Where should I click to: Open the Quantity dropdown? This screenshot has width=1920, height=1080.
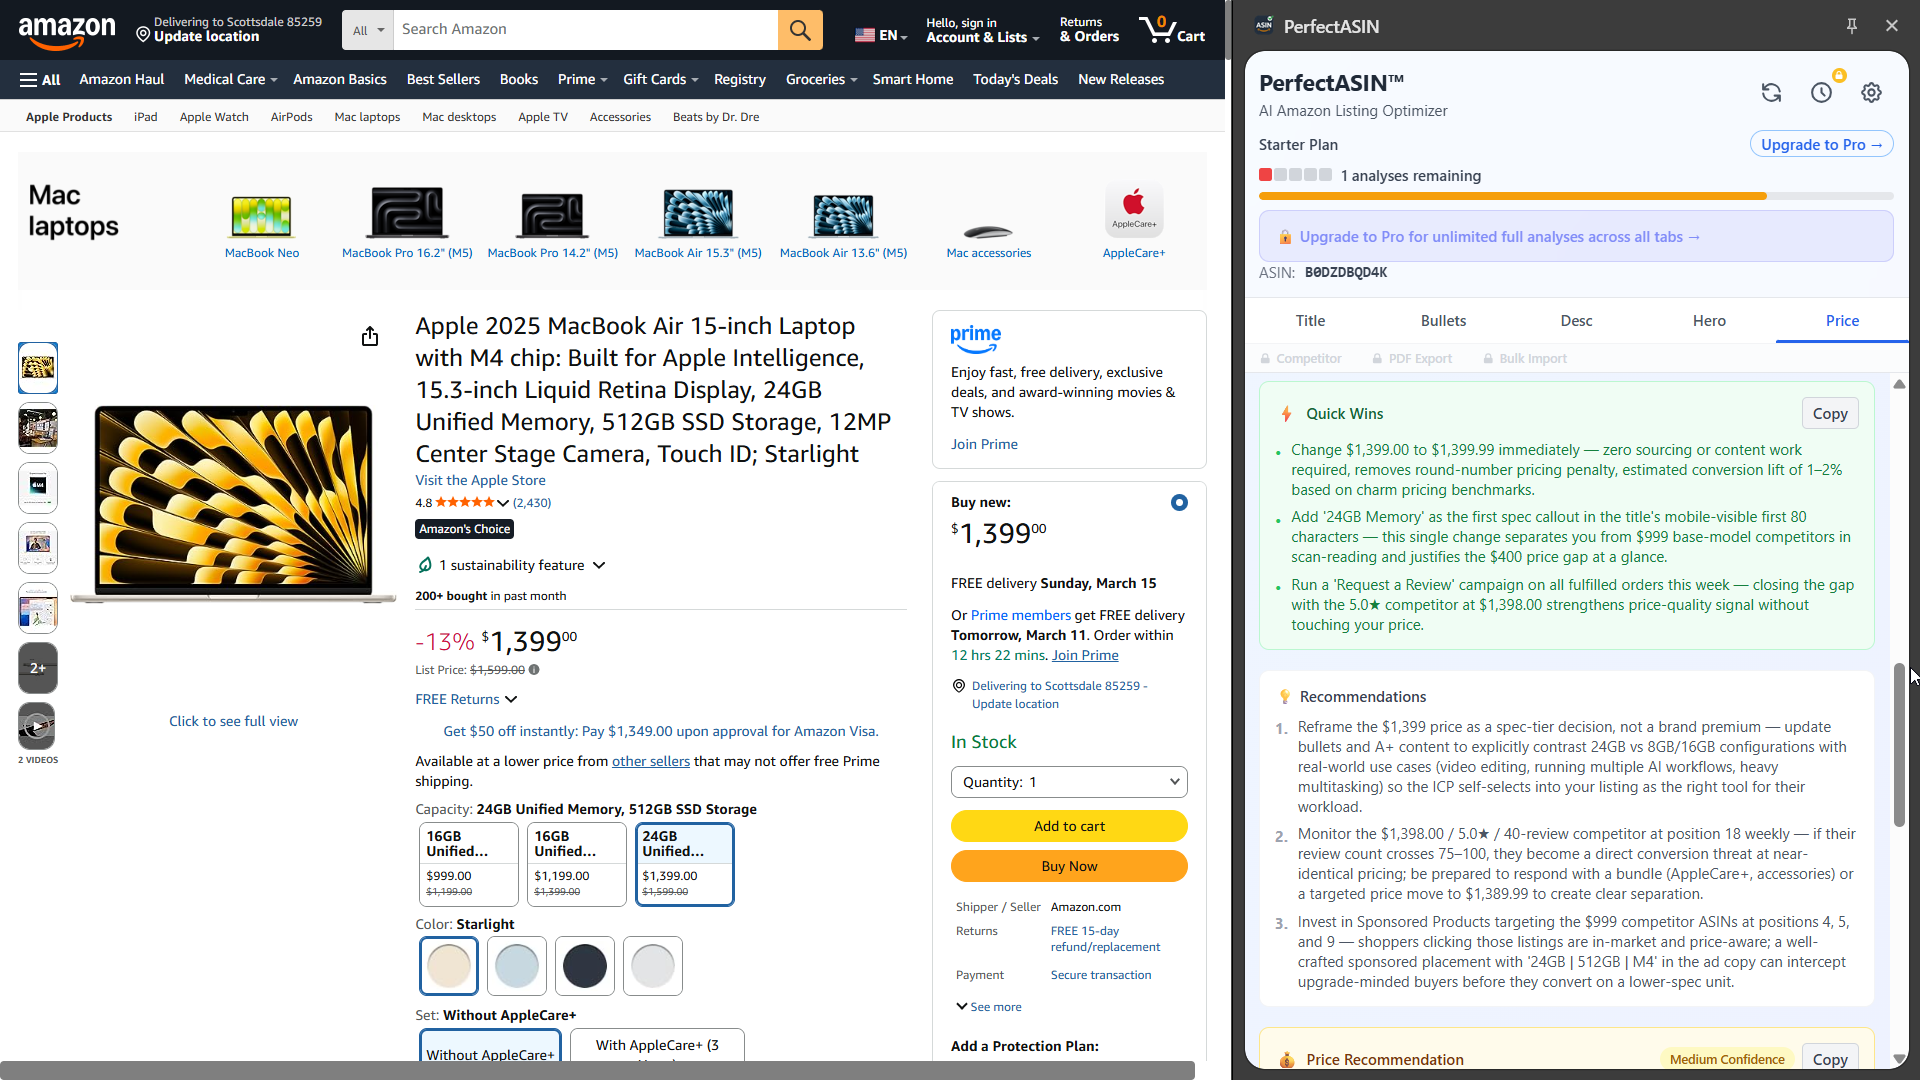click(x=1069, y=781)
